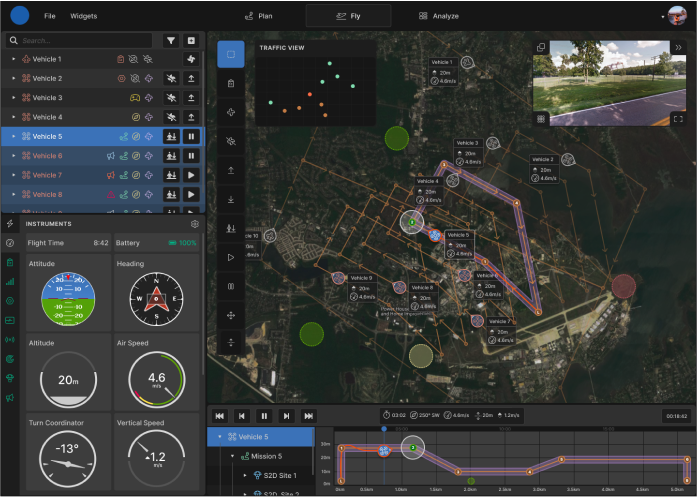697x497 pixels.
Task: Click the blue timeline playhead marker
Action: [x=384, y=429]
